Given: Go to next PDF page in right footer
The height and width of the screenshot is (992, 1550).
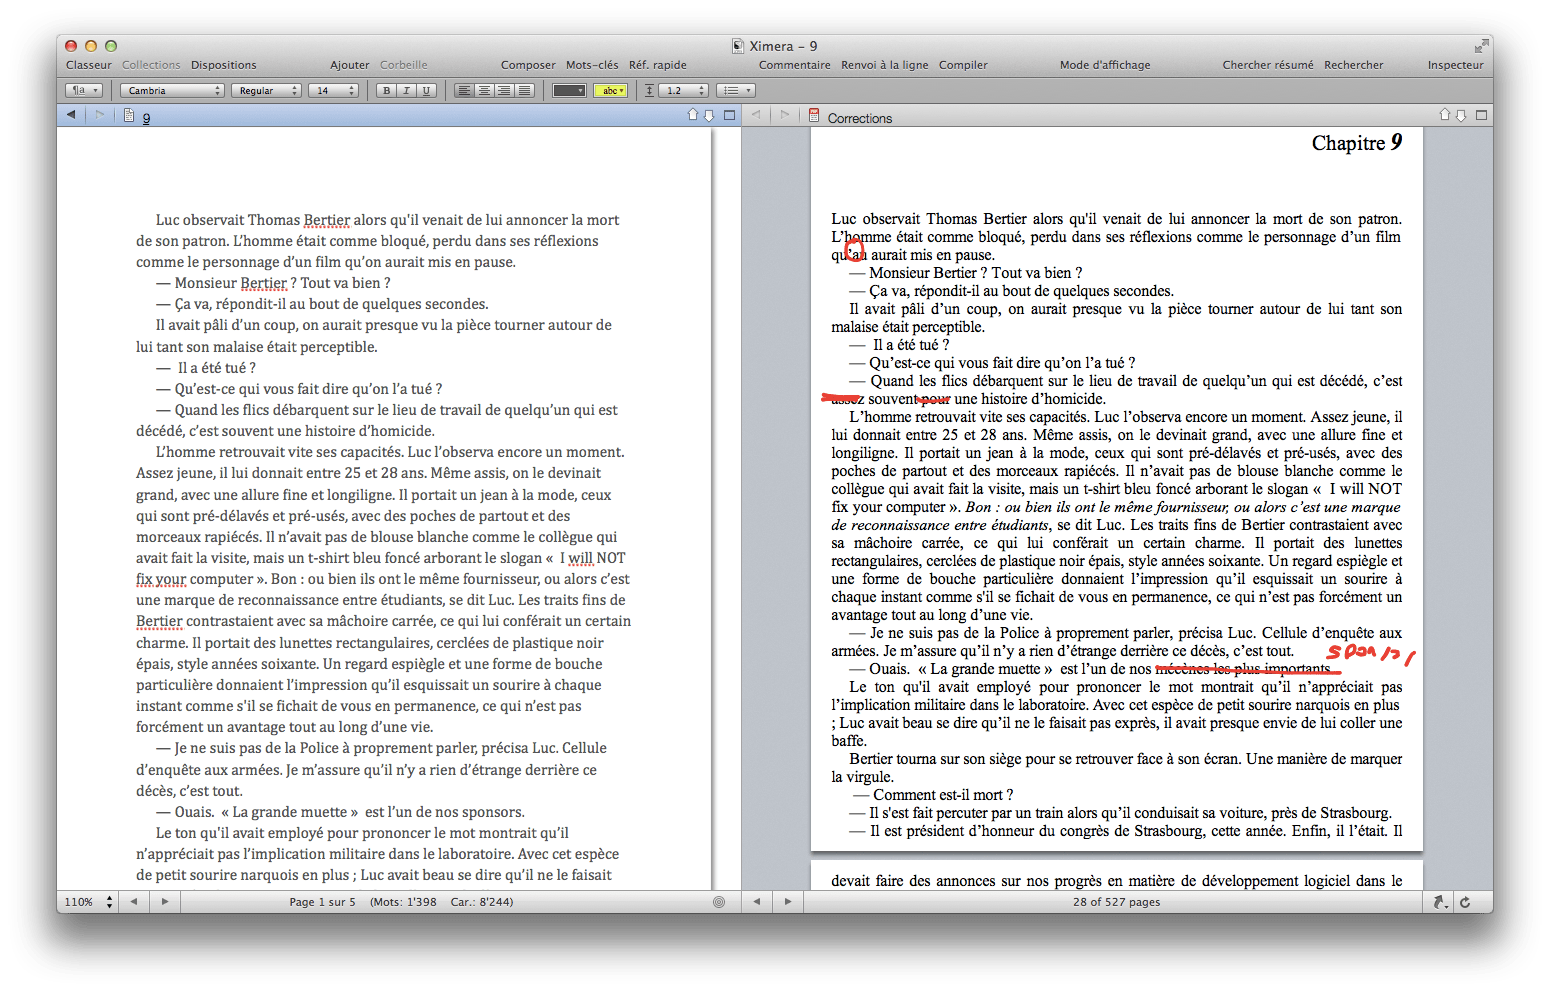Looking at the screenshot, I should 788,902.
